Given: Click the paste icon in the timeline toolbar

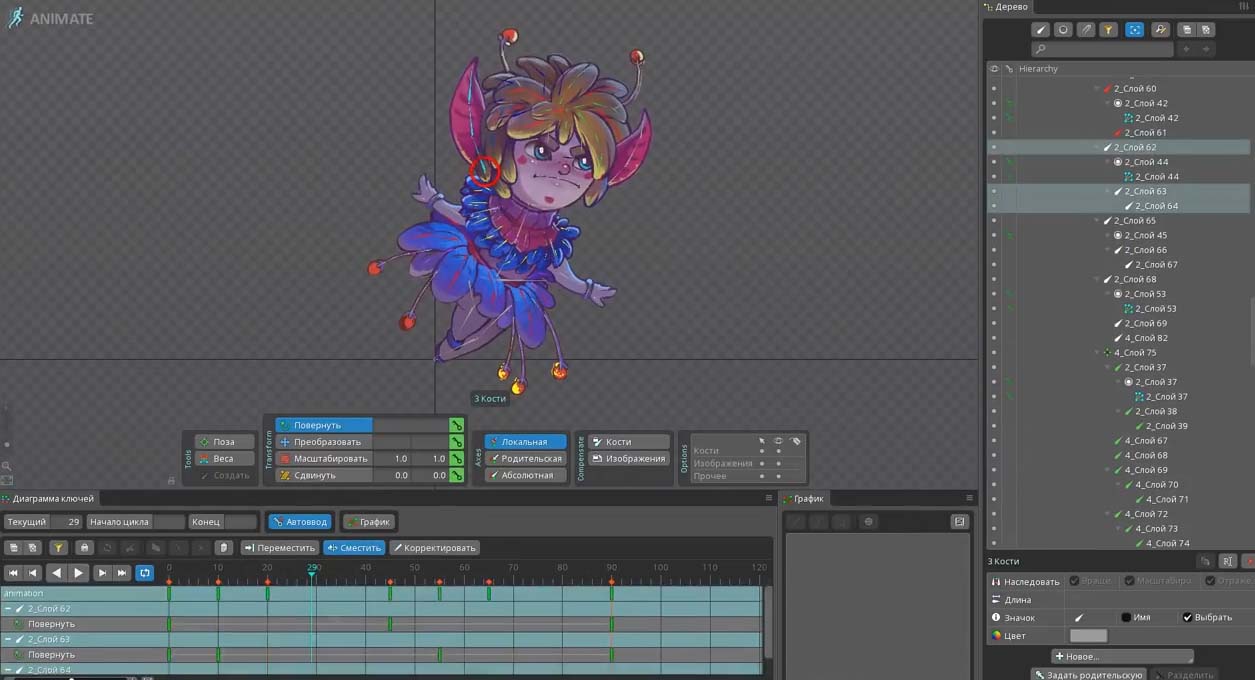Looking at the screenshot, I should coord(33,548).
